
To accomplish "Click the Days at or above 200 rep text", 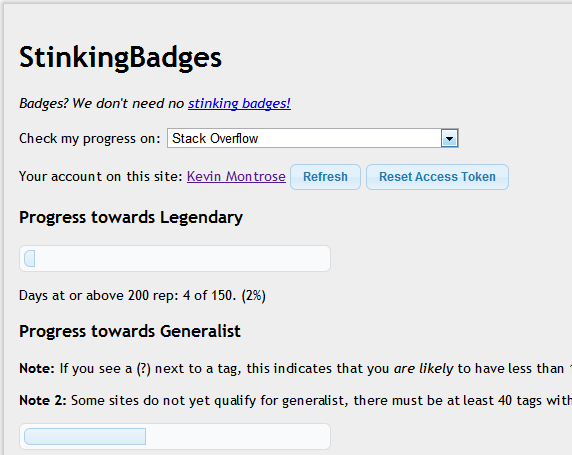I will [x=142, y=296].
